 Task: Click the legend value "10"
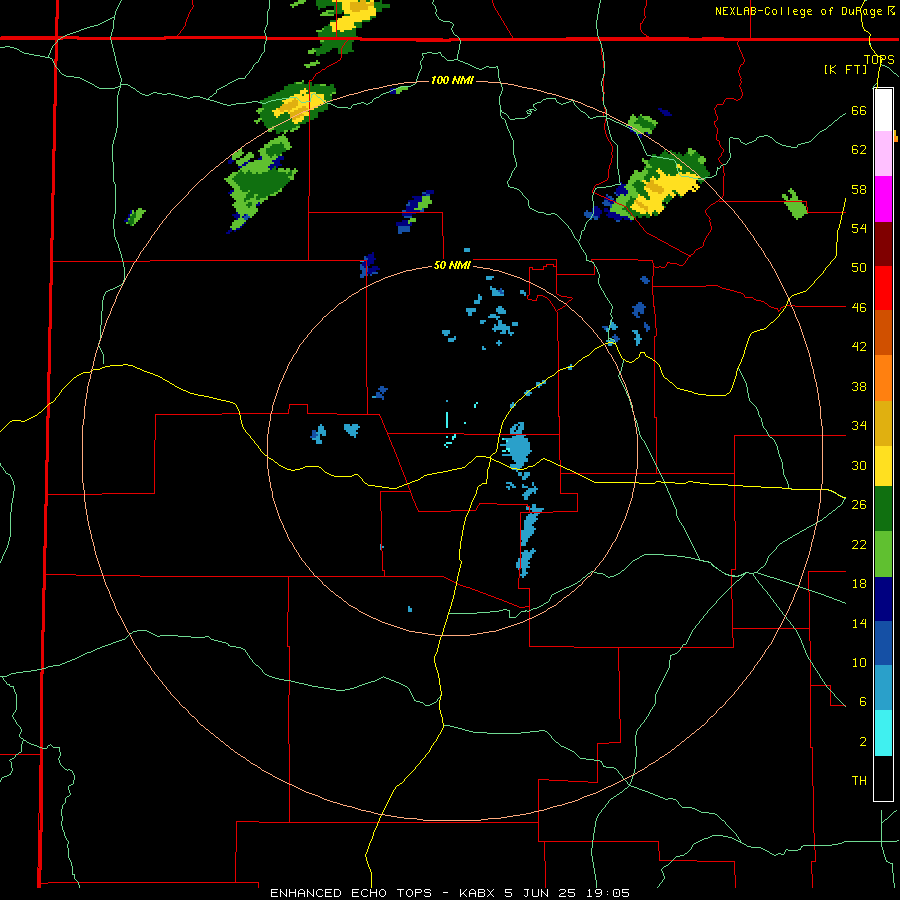point(859,662)
